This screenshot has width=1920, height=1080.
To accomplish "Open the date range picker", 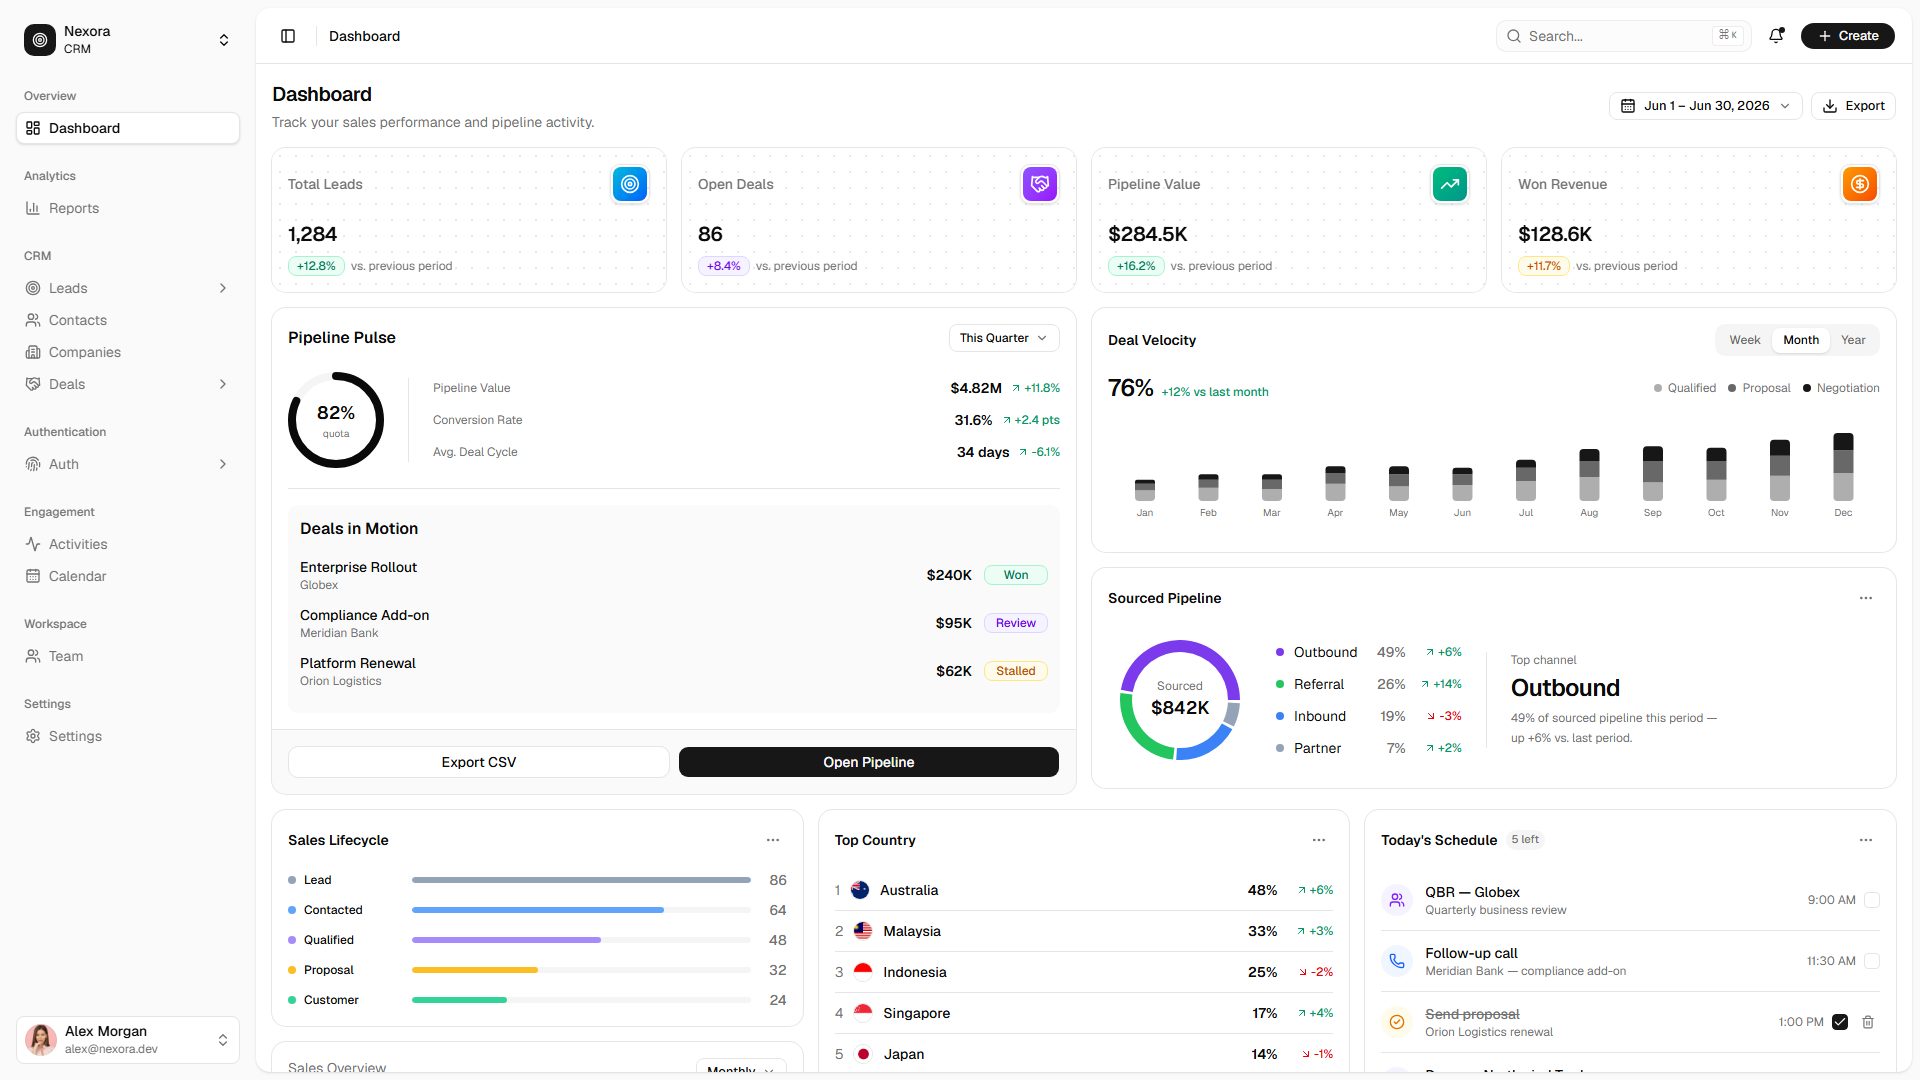I will click(x=1705, y=106).
